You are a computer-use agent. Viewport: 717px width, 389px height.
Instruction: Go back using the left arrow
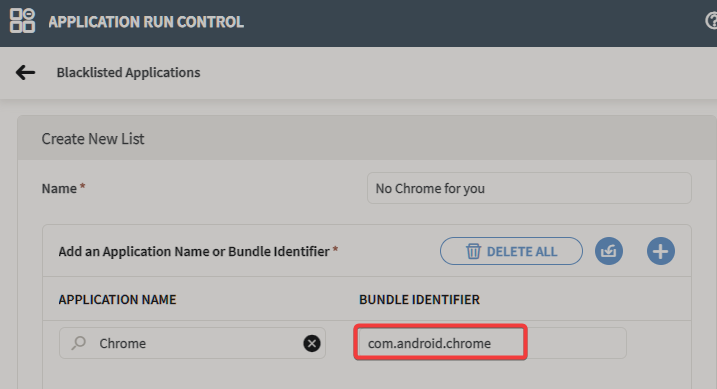tap(25, 72)
